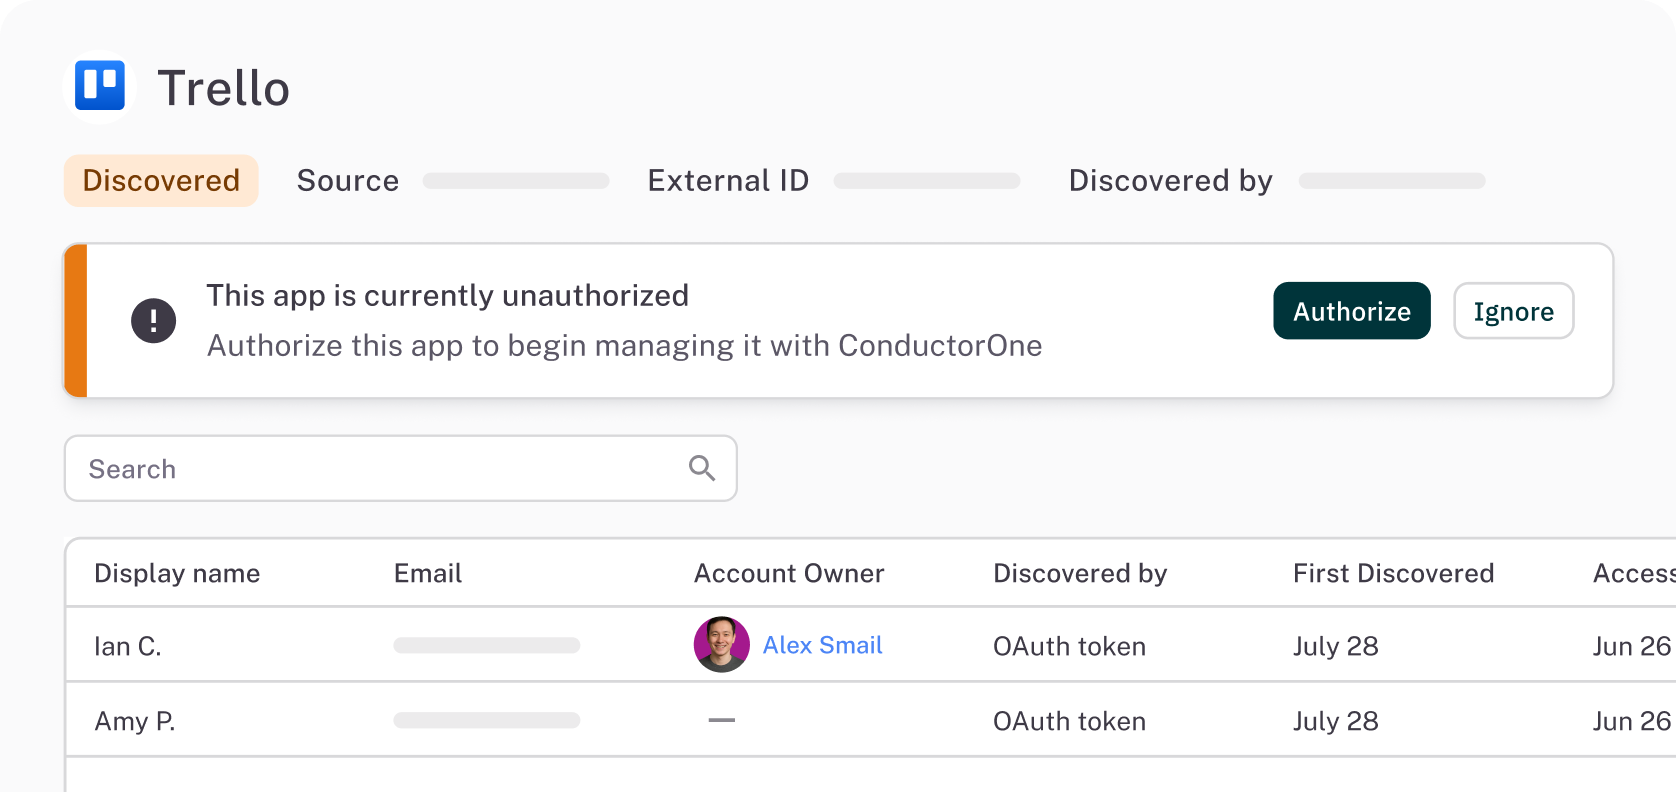
Task: Click into the Search input field
Action: 380,468
